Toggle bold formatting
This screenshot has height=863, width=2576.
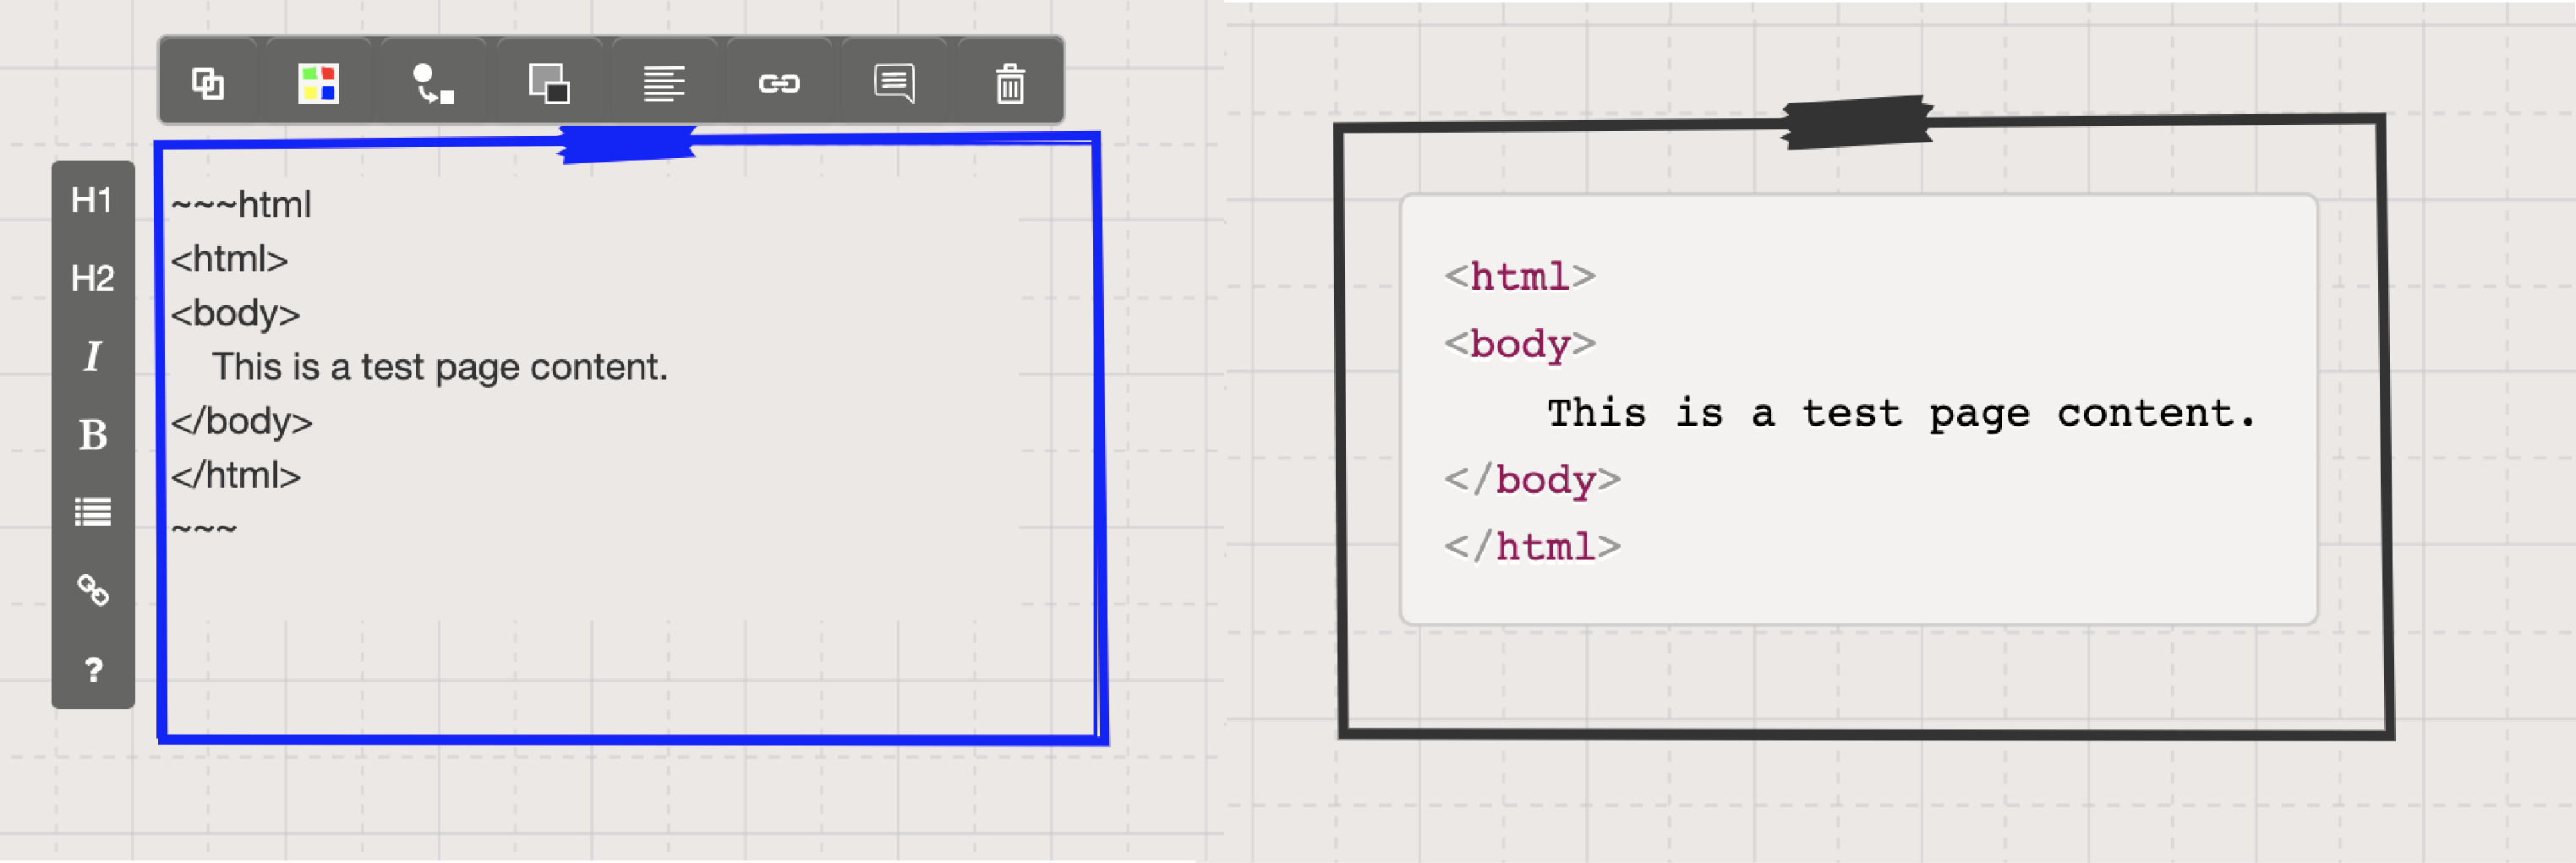tap(92, 434)
